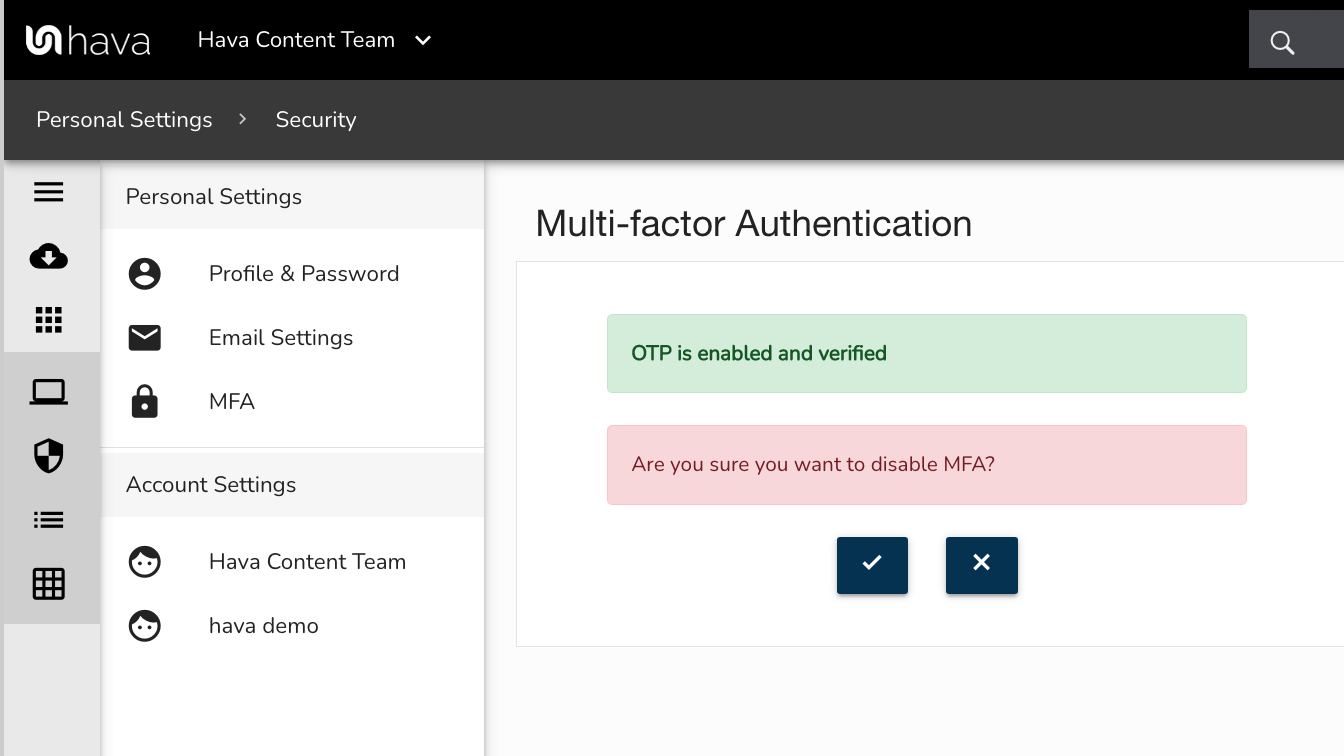
Task: Click the Hava Content Team face icon
Action: pyautogui.click(x=145, y=562)
